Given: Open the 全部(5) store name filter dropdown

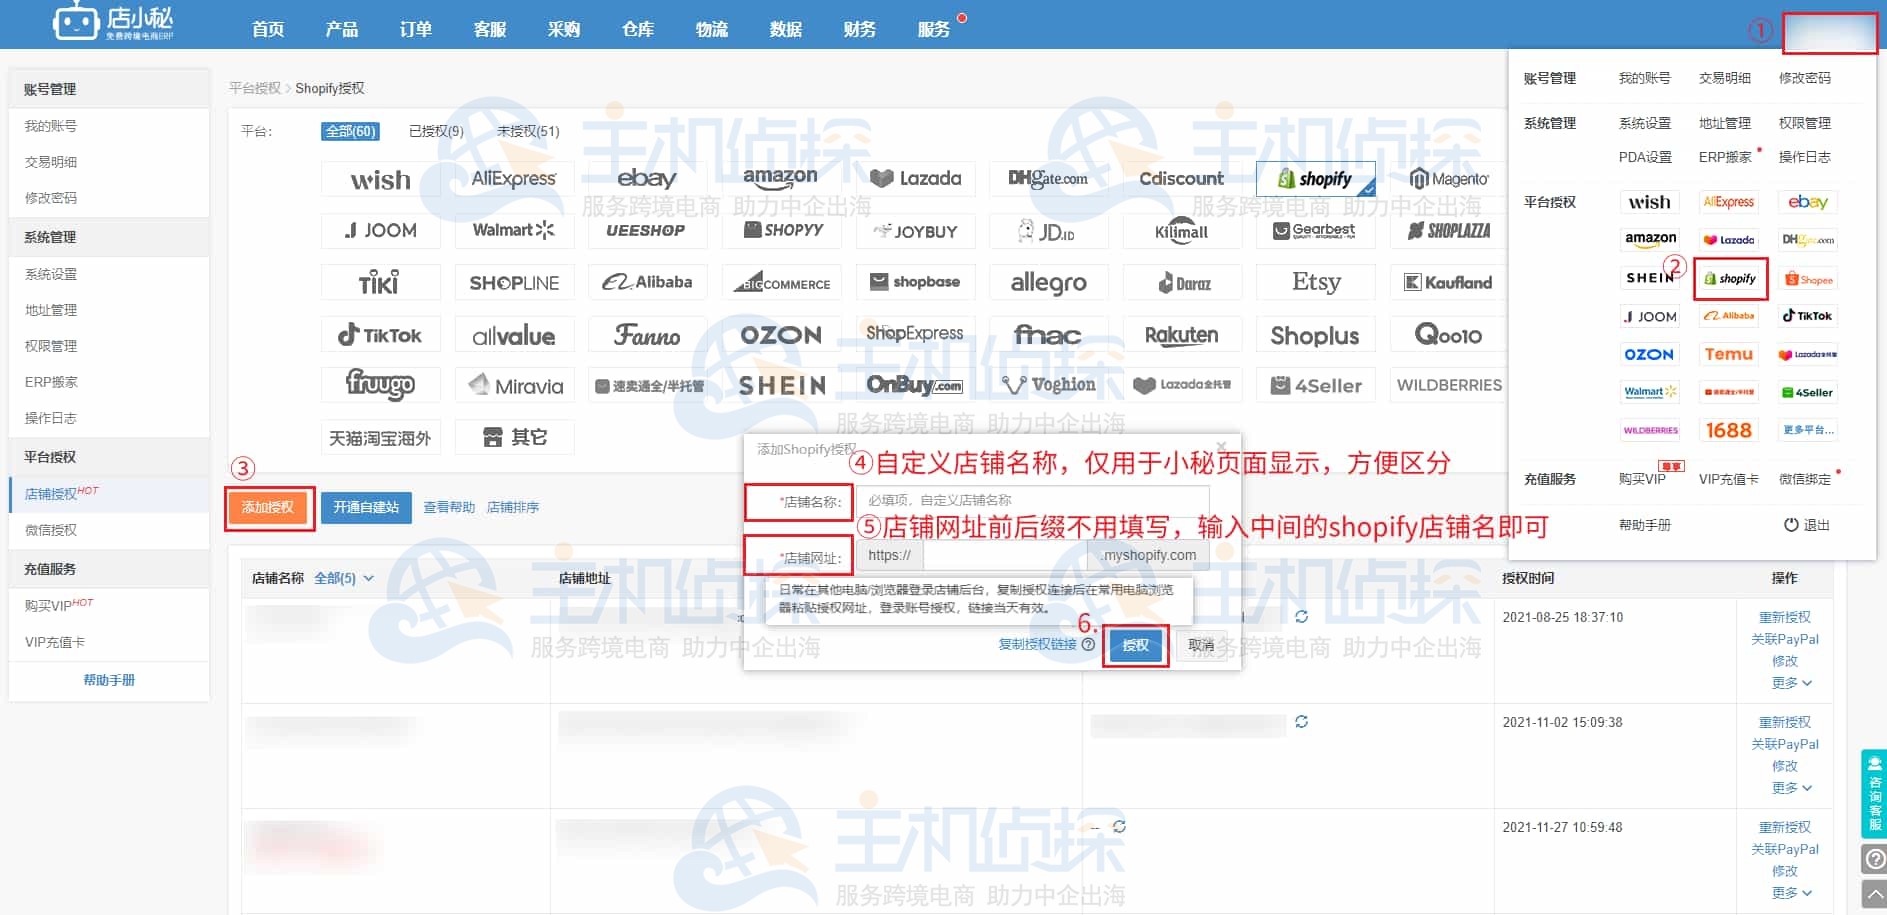Looking at the screenshot, I should point(344,578).
